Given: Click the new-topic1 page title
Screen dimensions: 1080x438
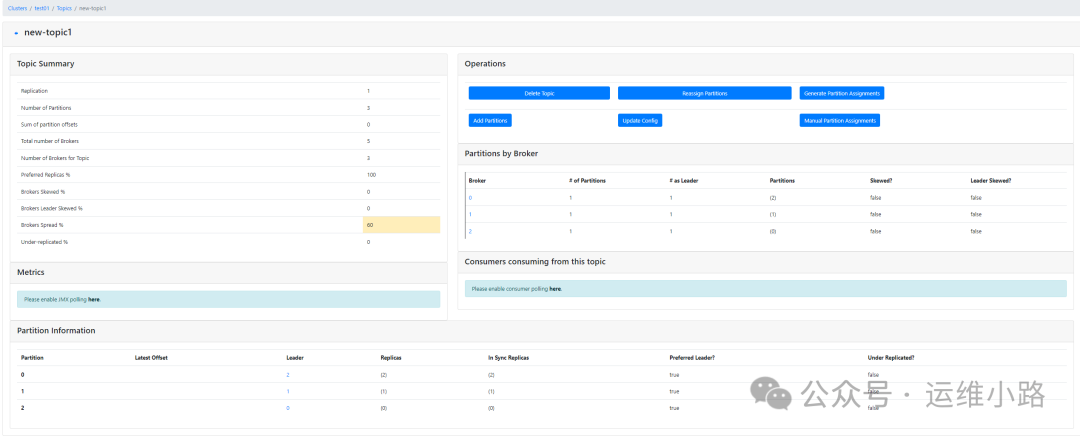Looking at the screenshot, I should pos(48,32).
